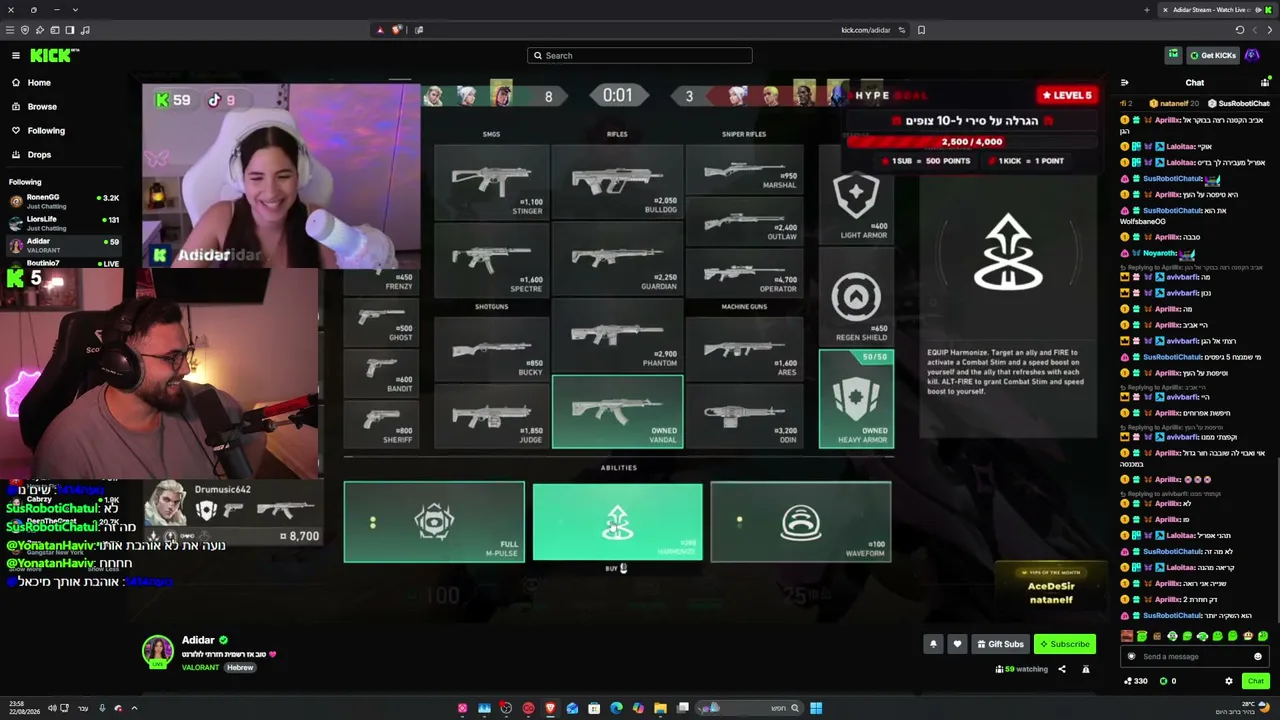Screen dimensions: 1280x720
Task: Open the Adidar channel avatar
Action: [157, 651]
